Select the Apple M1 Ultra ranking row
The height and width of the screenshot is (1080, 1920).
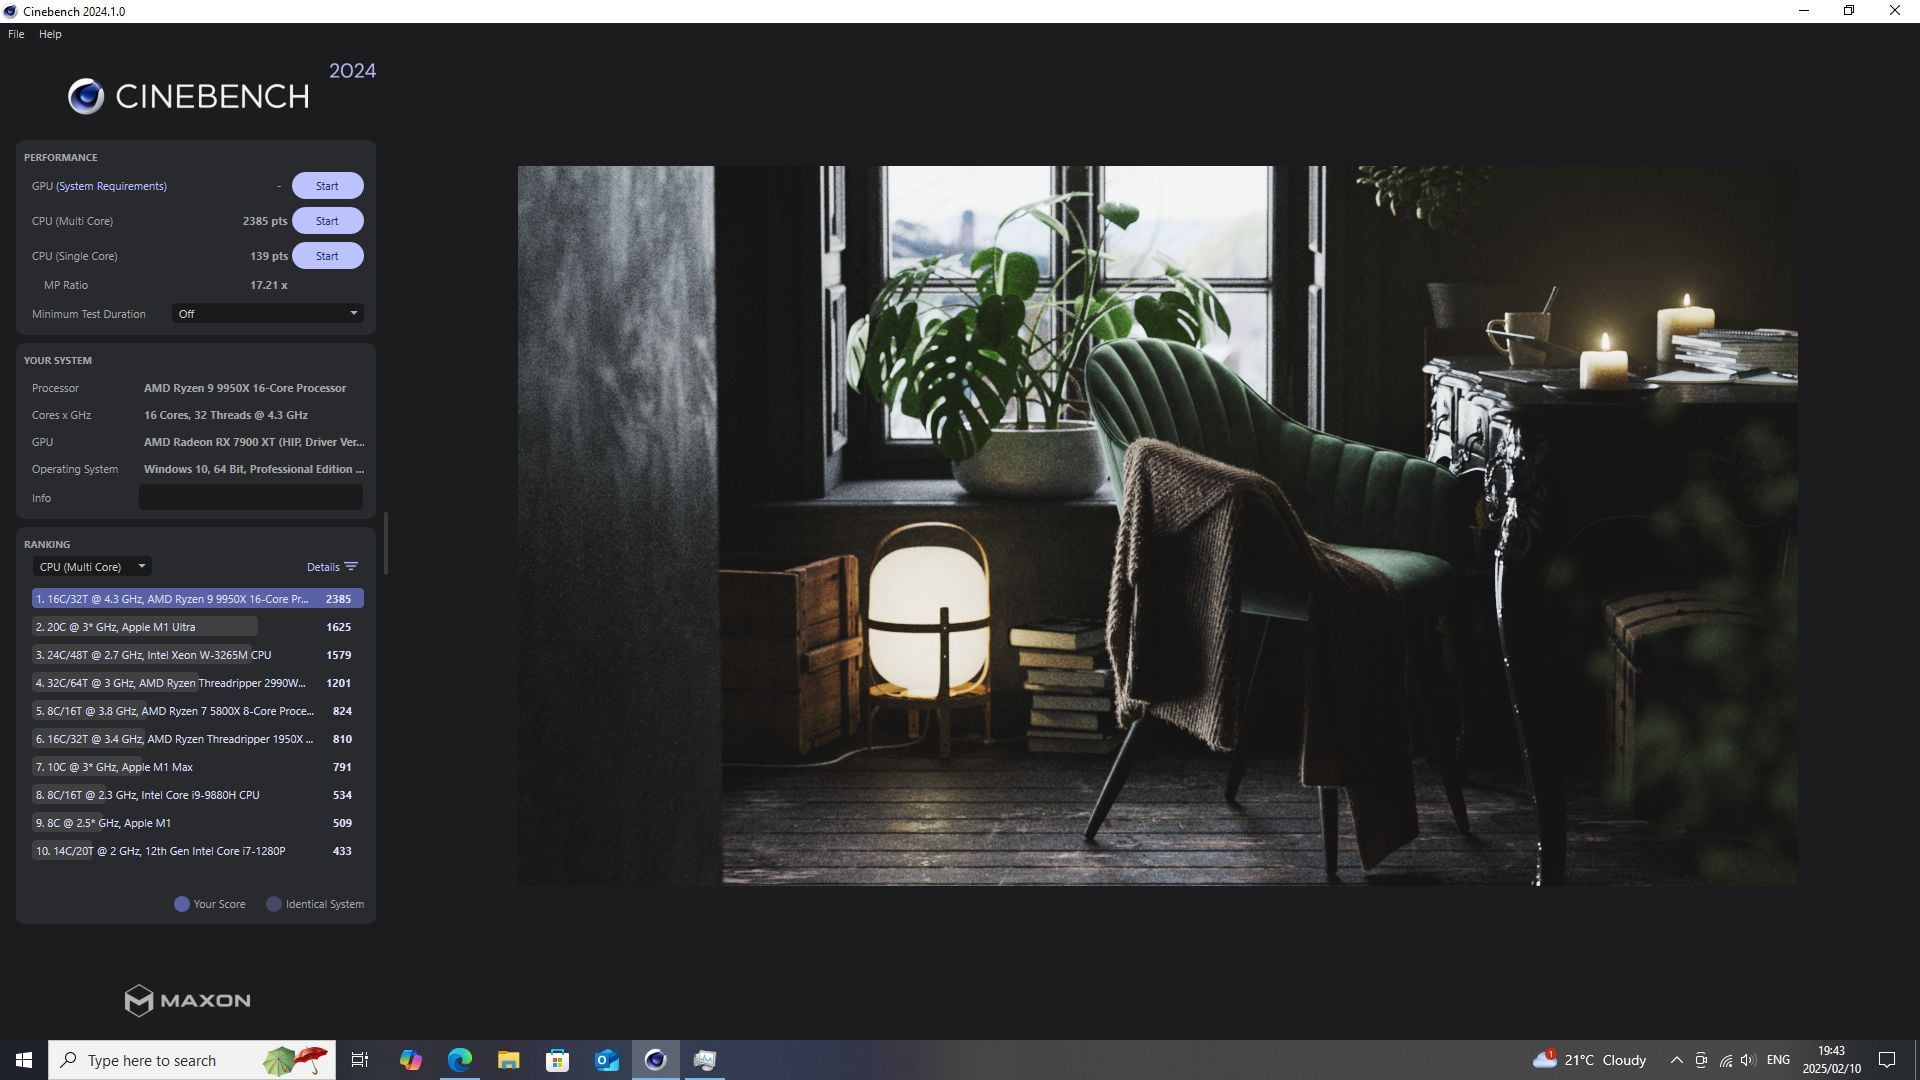(x=197, y=627)
